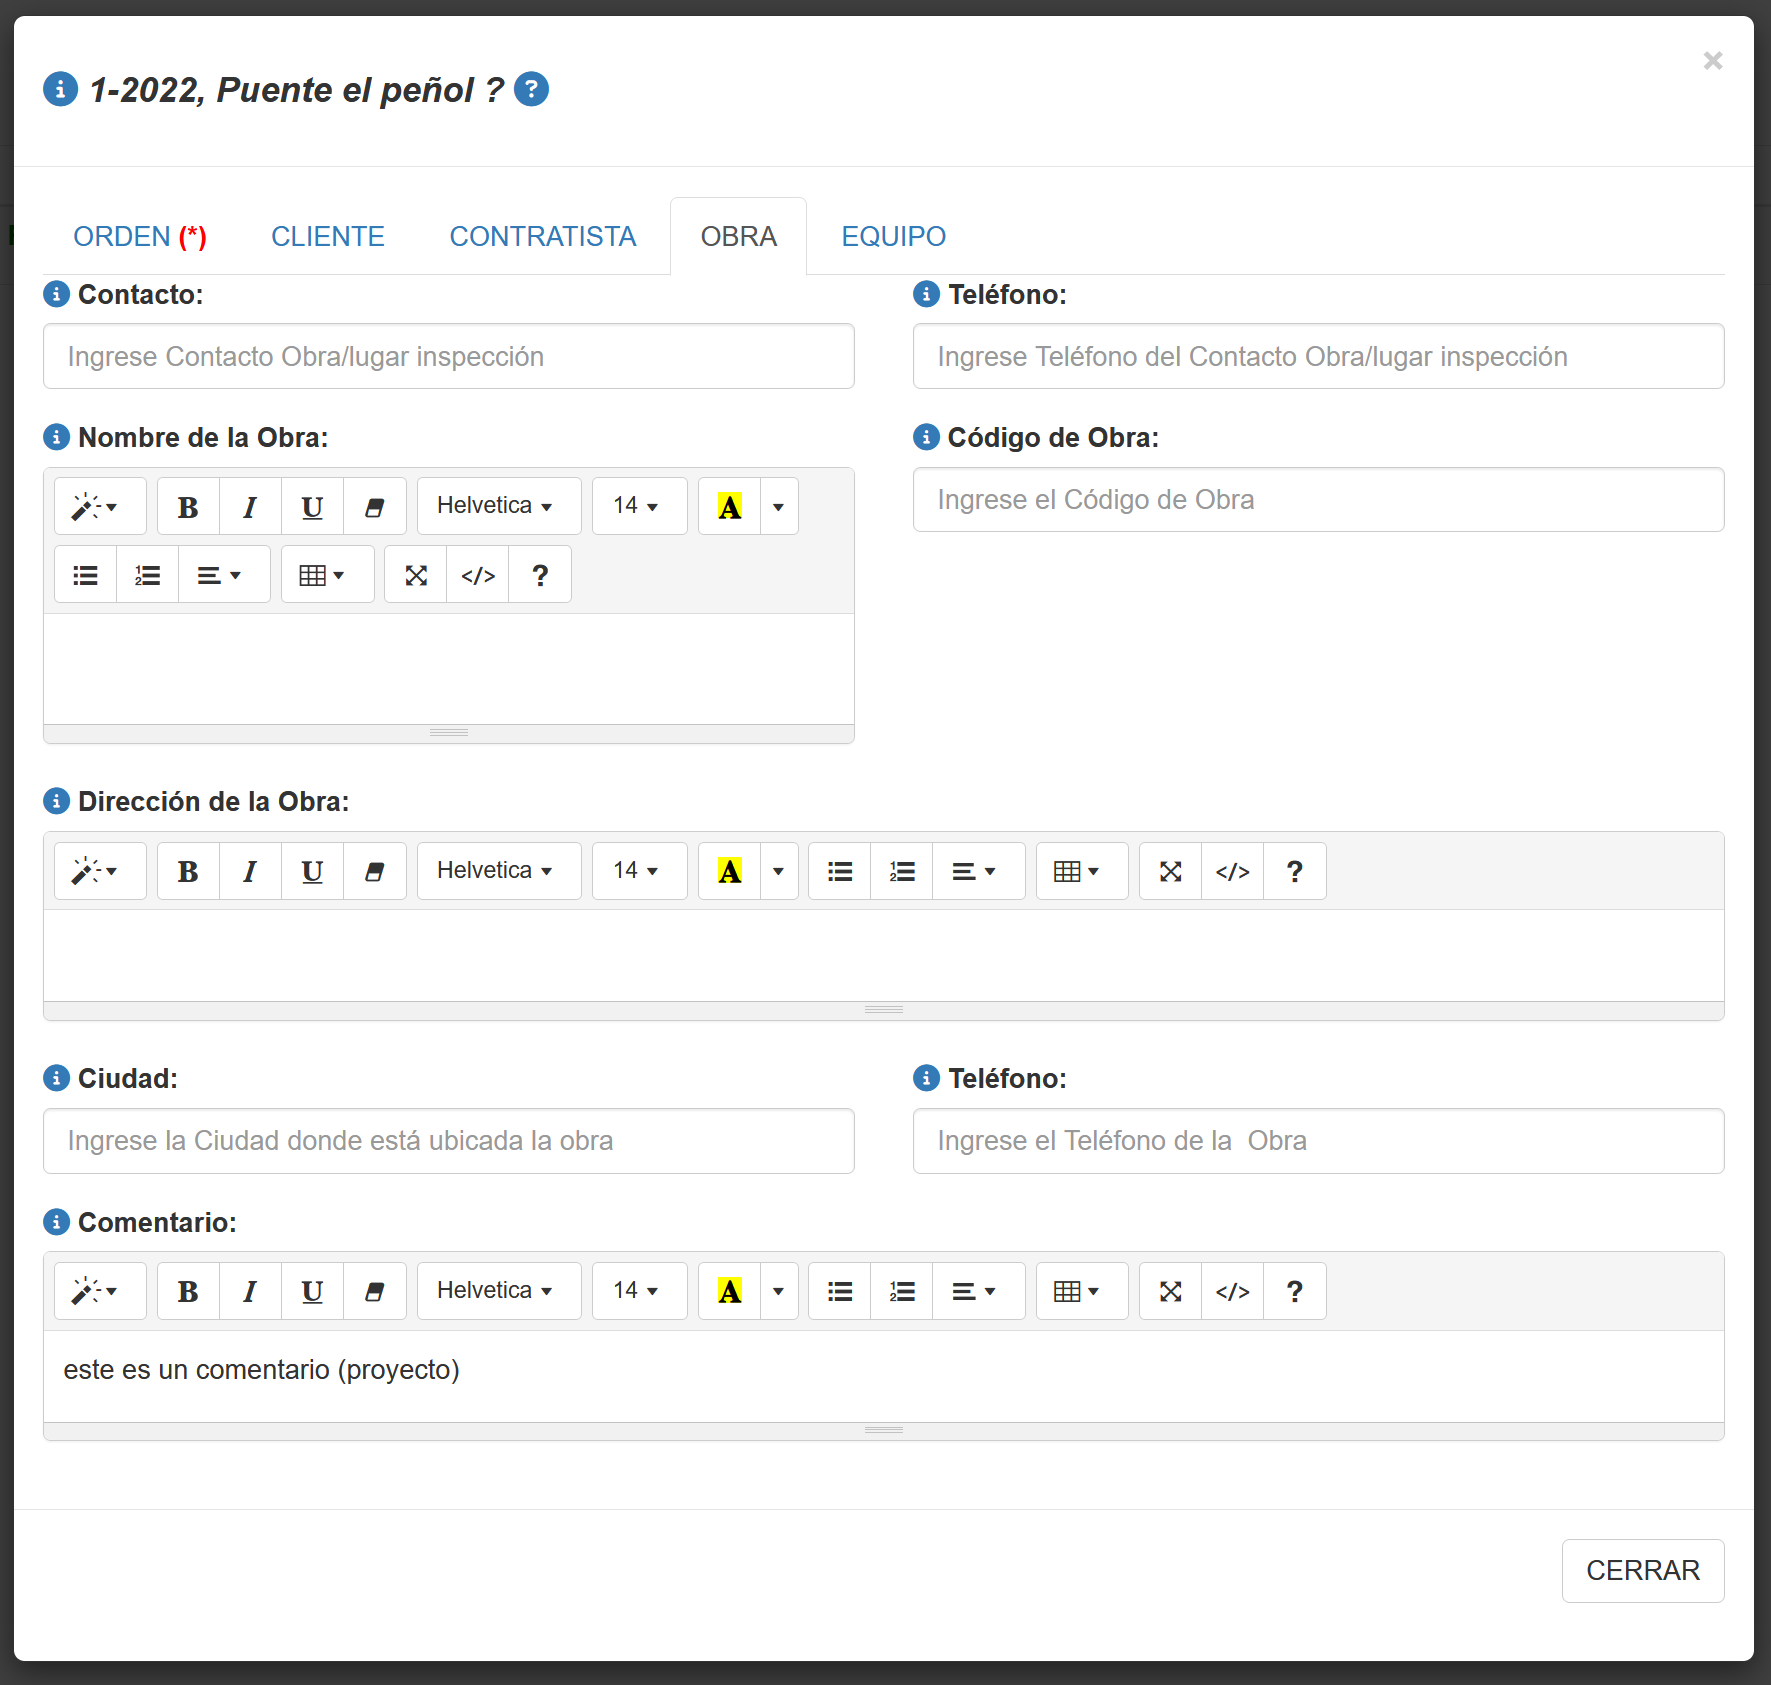Insert ordered list in Comentario editor

902,1292
